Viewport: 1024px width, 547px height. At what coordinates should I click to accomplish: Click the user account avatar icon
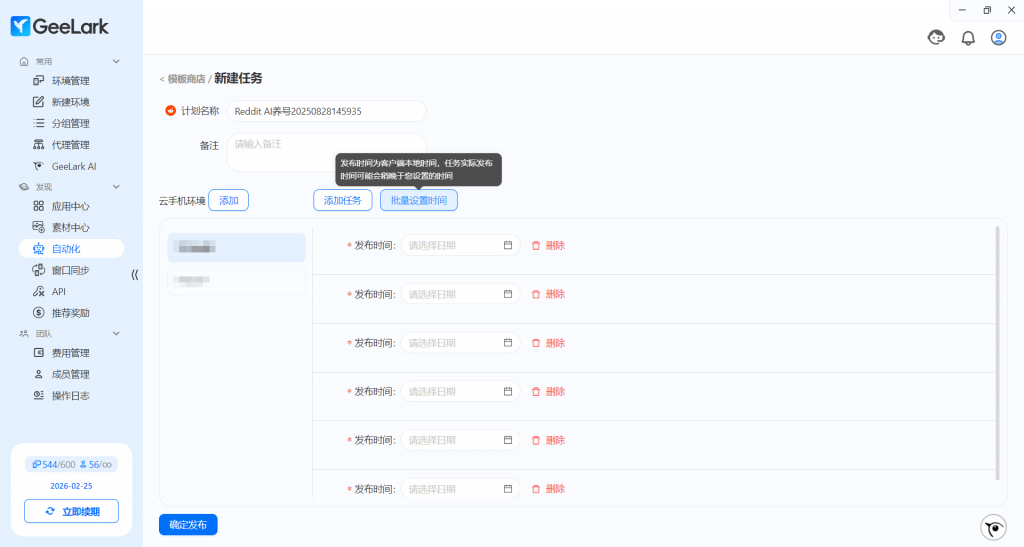[998, 38]
